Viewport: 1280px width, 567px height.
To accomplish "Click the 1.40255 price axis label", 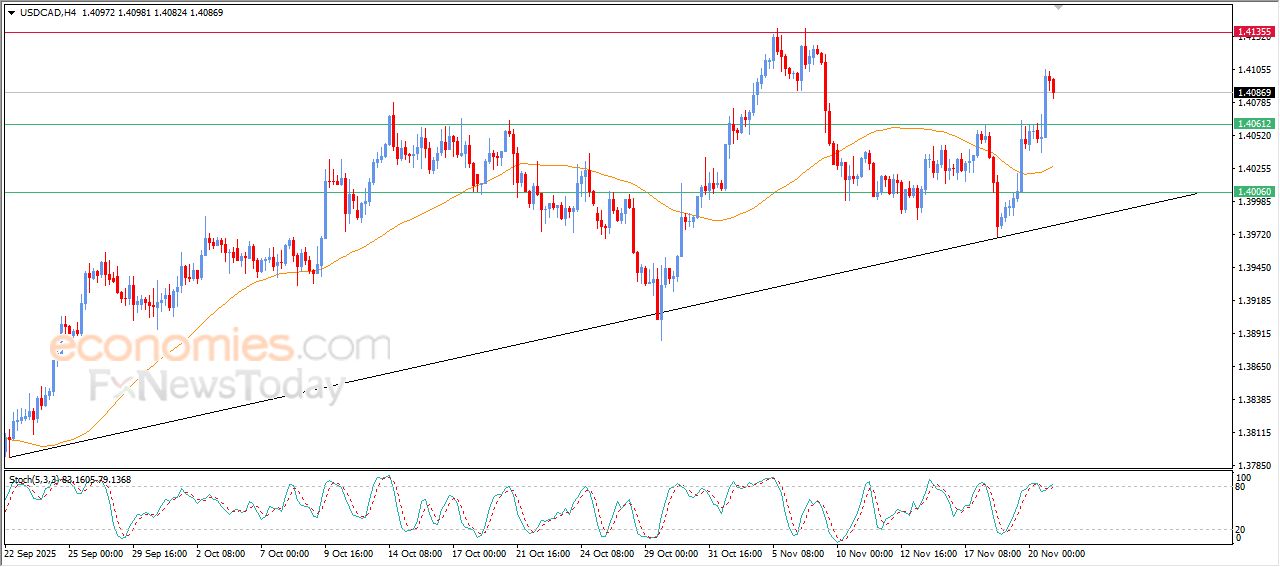I will click(1254, 169).
